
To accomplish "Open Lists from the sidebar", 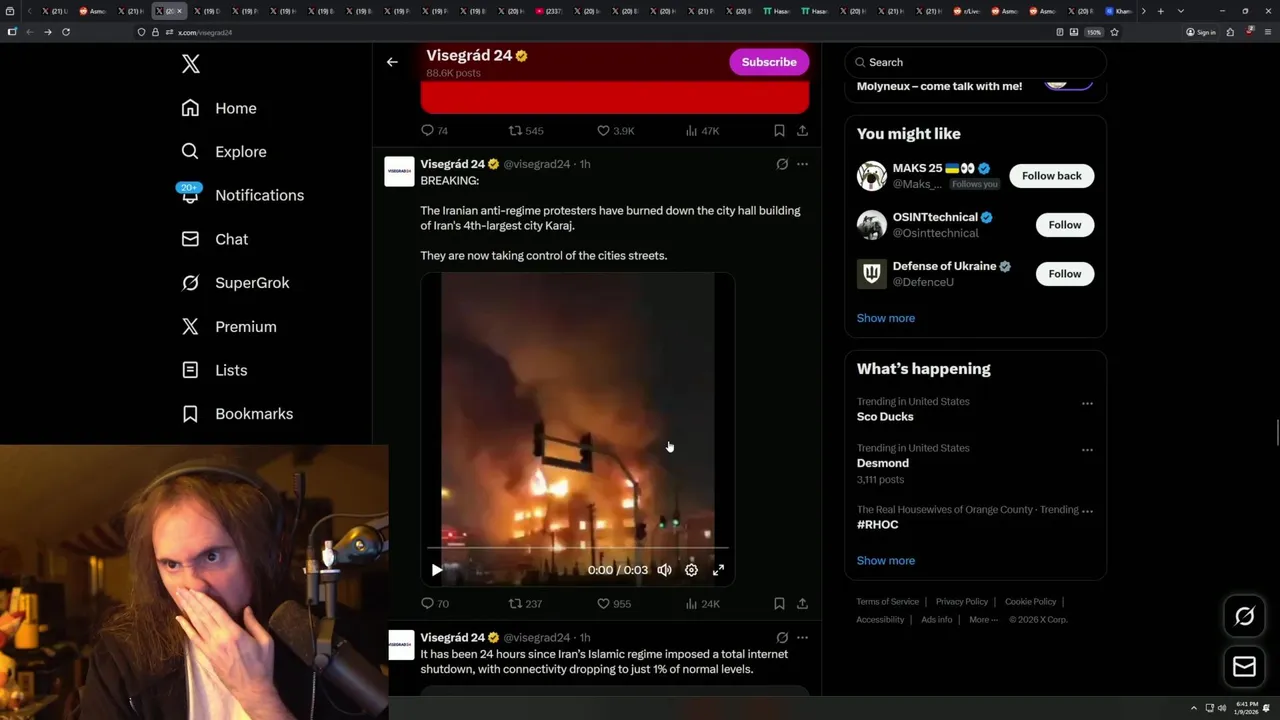I will pyautogui.click(x=214, y=370).
